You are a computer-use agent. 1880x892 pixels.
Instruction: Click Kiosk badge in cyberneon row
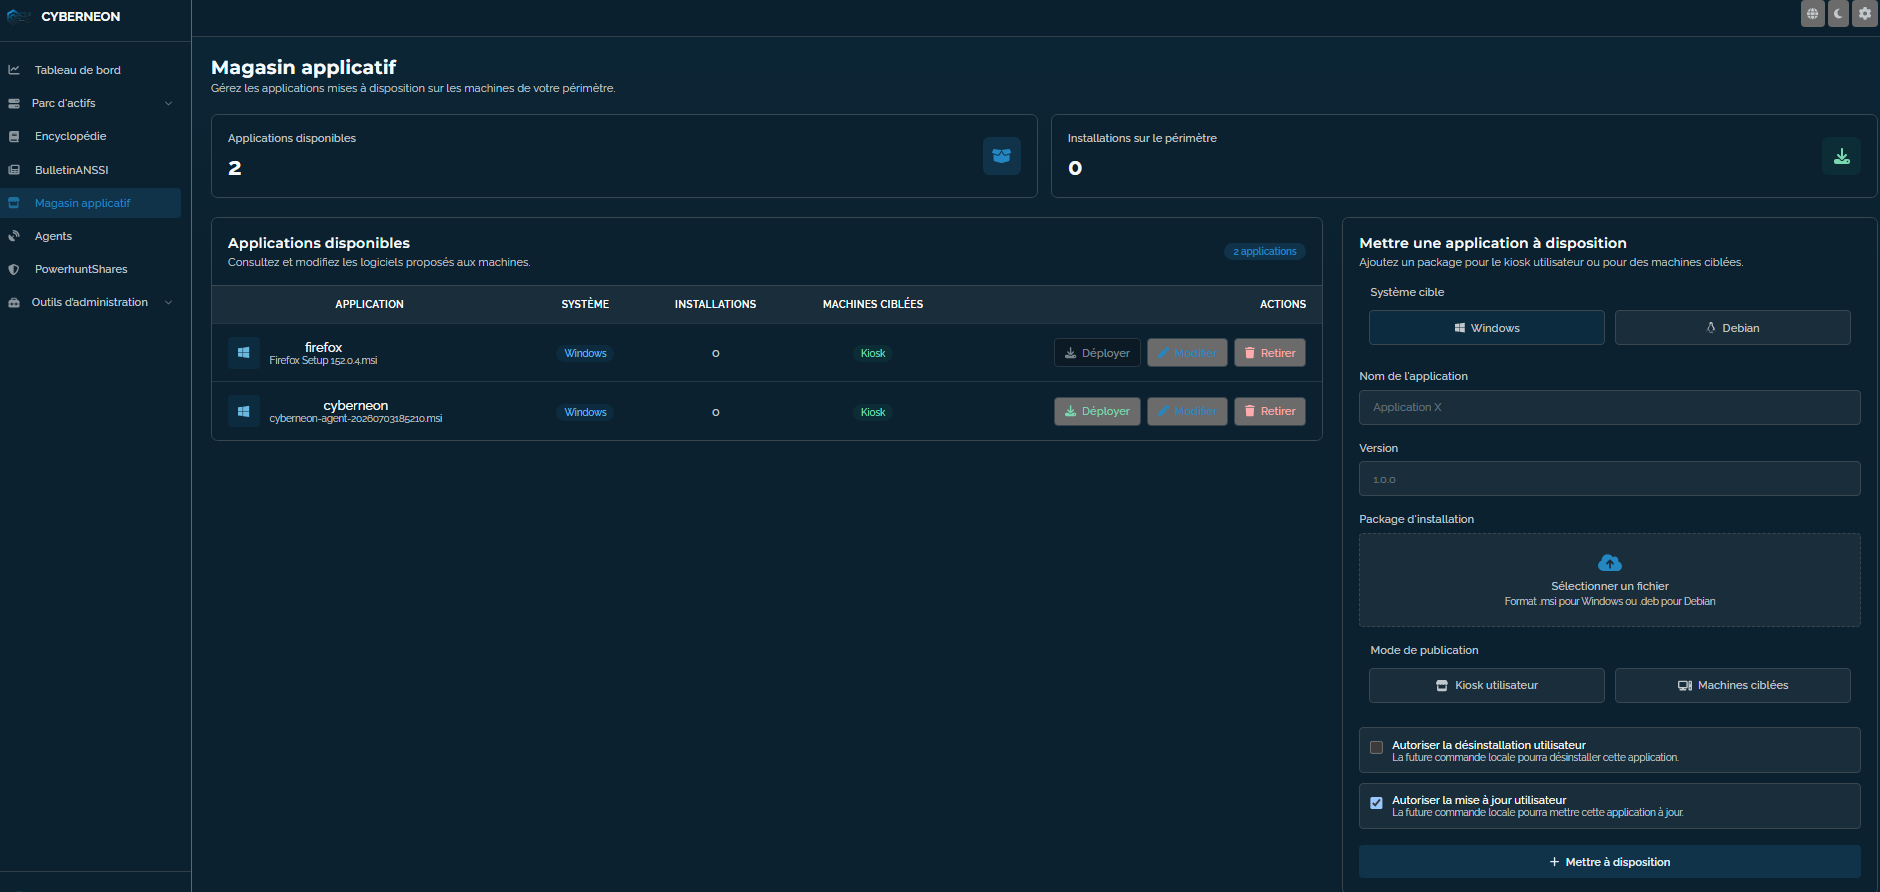click(x=873, y=412)
